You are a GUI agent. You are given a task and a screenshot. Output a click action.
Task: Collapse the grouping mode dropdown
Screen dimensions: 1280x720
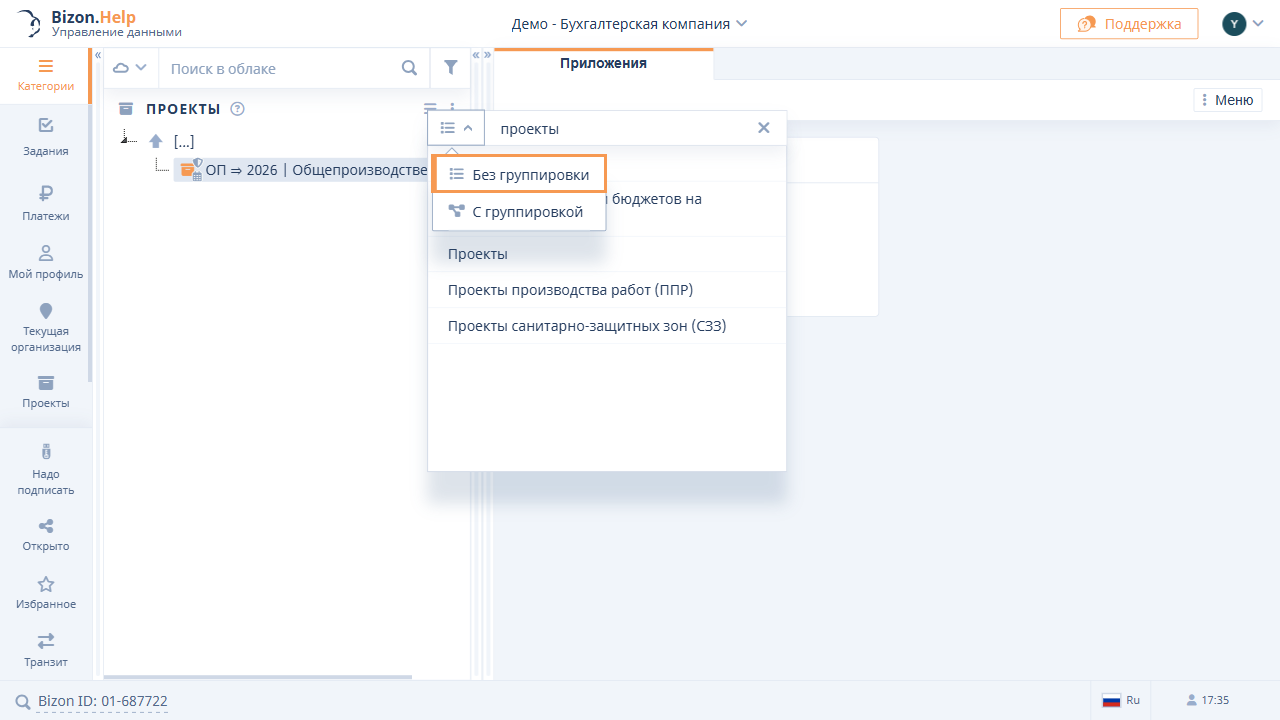click(x=456, y=128)
